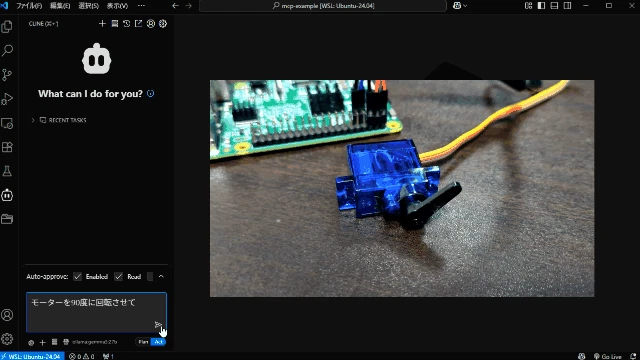Open the Extensions view
The width and height of the screenshot is (640, 360).
(x=7, y=147)
